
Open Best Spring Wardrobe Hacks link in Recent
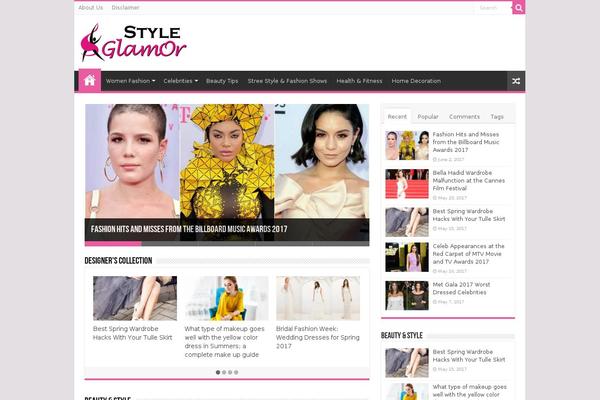coord(469,215)
